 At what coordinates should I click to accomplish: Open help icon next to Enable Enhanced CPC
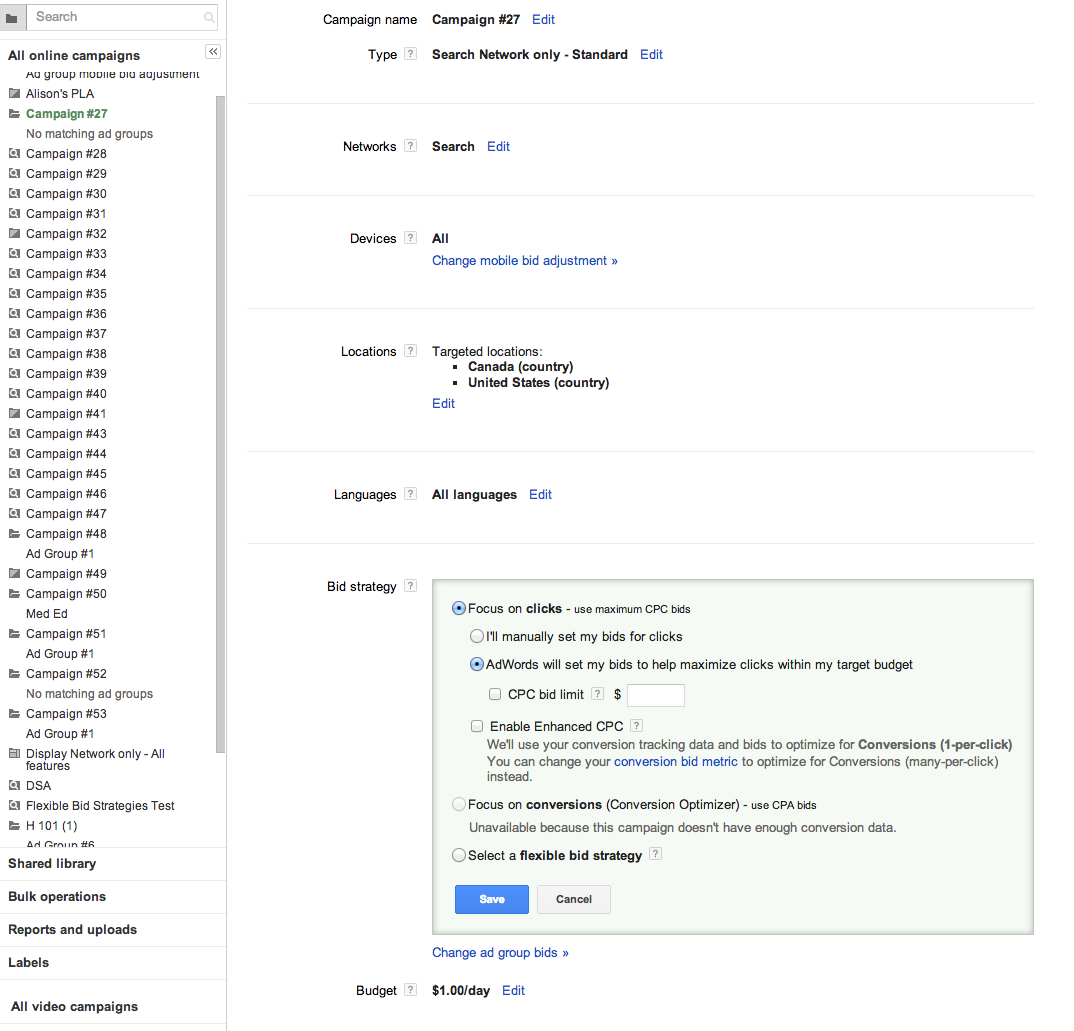click(636, 725)
